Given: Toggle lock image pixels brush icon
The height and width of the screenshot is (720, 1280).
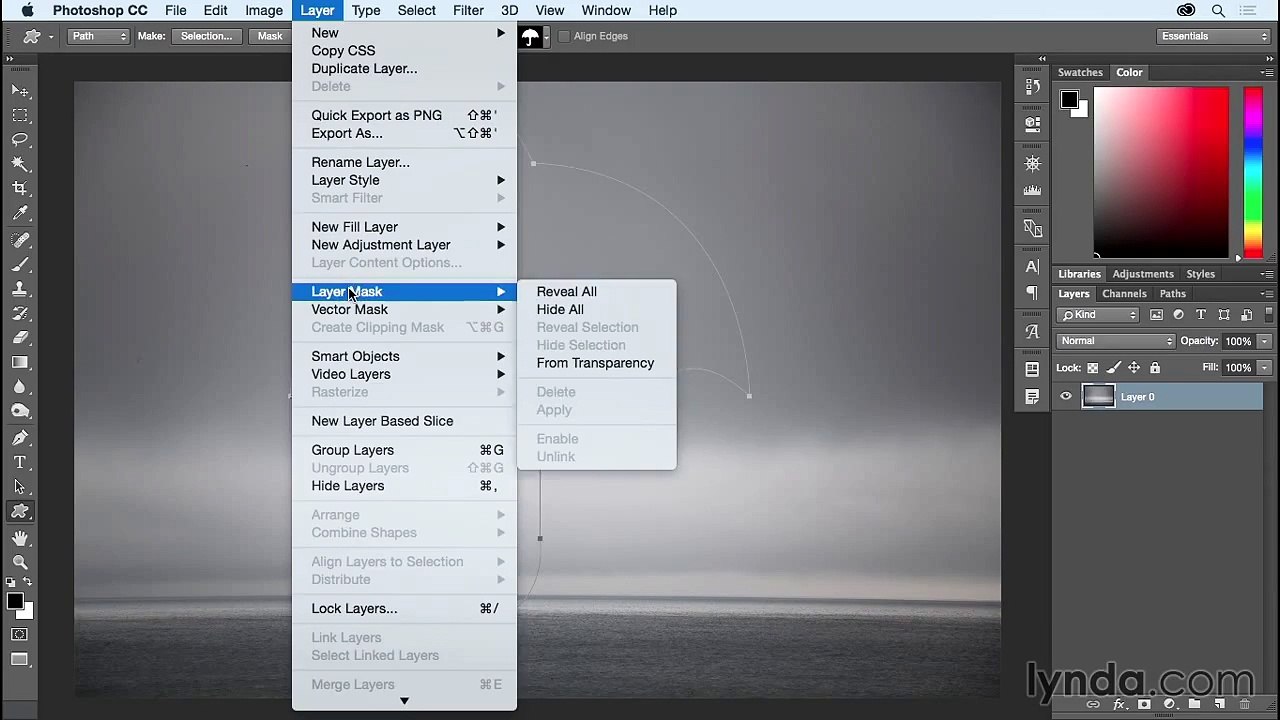Looking at the screenshot, I should coord(1113,368).
